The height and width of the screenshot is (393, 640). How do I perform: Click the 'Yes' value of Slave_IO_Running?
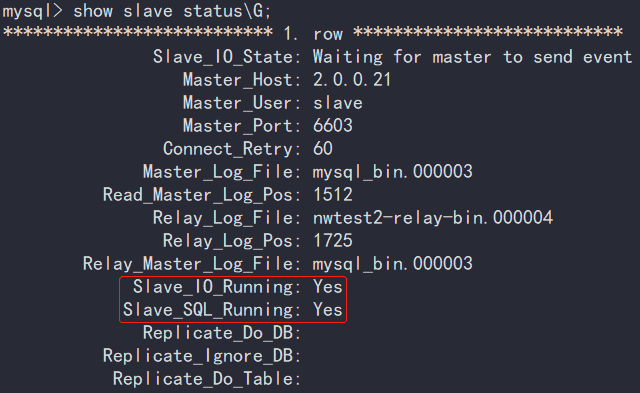pyautogui.click(x=328, y=287)
